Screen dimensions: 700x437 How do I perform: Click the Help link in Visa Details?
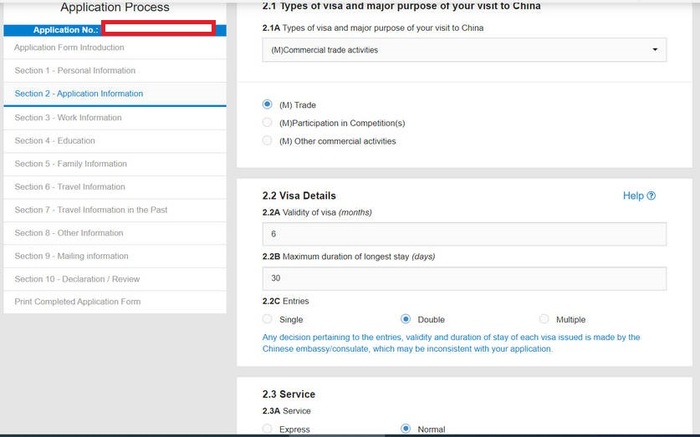(x=633, y=196)
